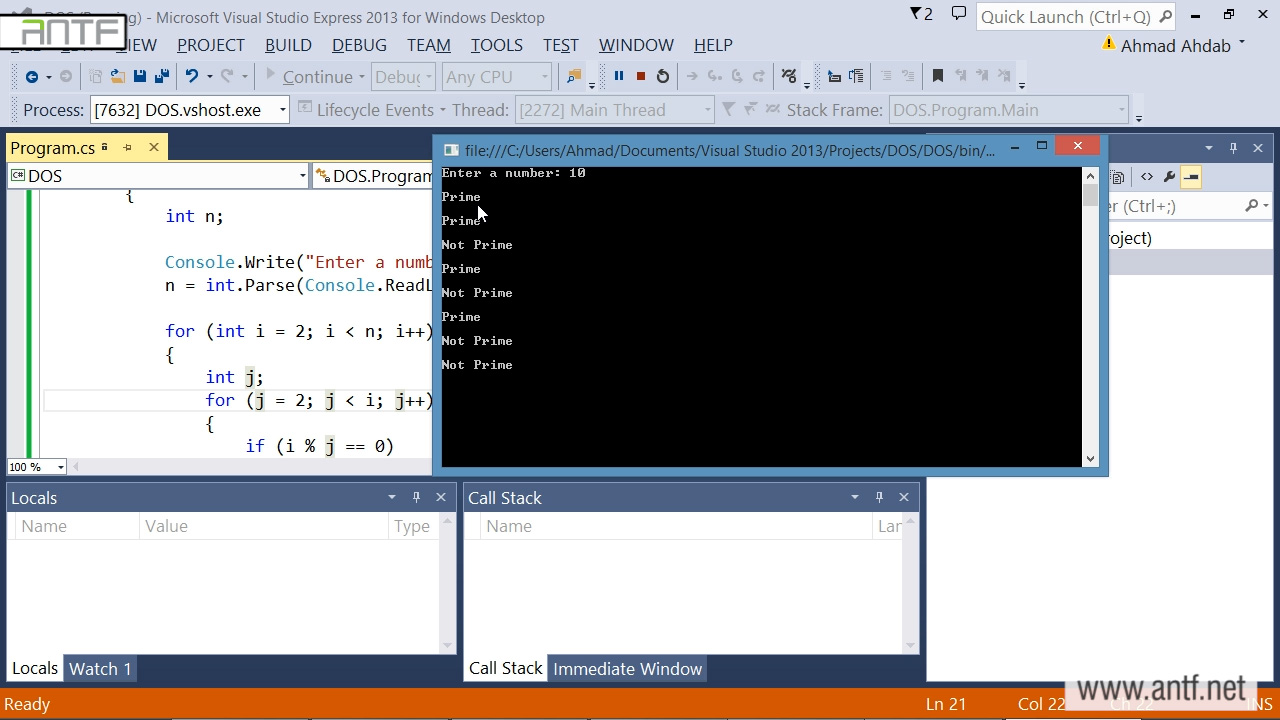Toggle auto-hide pin on Locals panel
1280x720 pixels.
(x=416, y=497)
